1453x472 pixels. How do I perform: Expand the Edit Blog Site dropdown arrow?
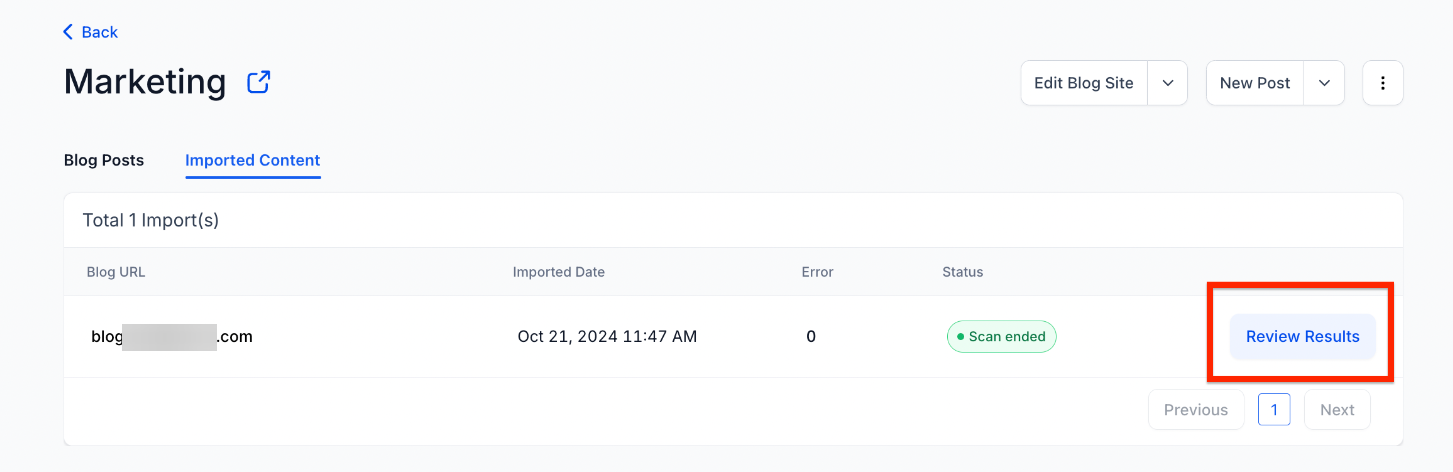pos(1167,83)
